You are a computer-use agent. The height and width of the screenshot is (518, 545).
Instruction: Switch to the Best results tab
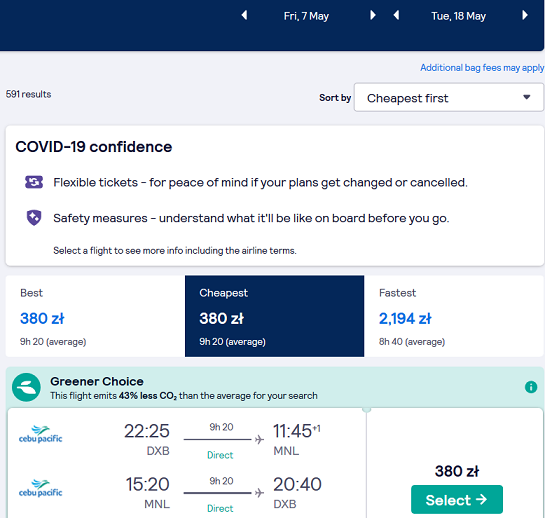(95, 316)
